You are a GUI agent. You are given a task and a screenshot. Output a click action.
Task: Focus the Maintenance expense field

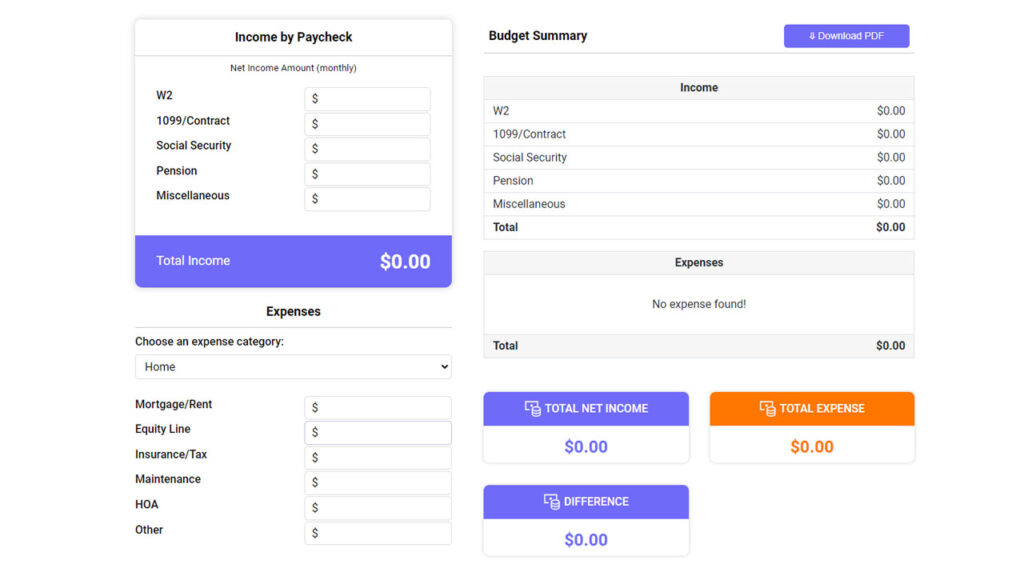click(377, 483)
